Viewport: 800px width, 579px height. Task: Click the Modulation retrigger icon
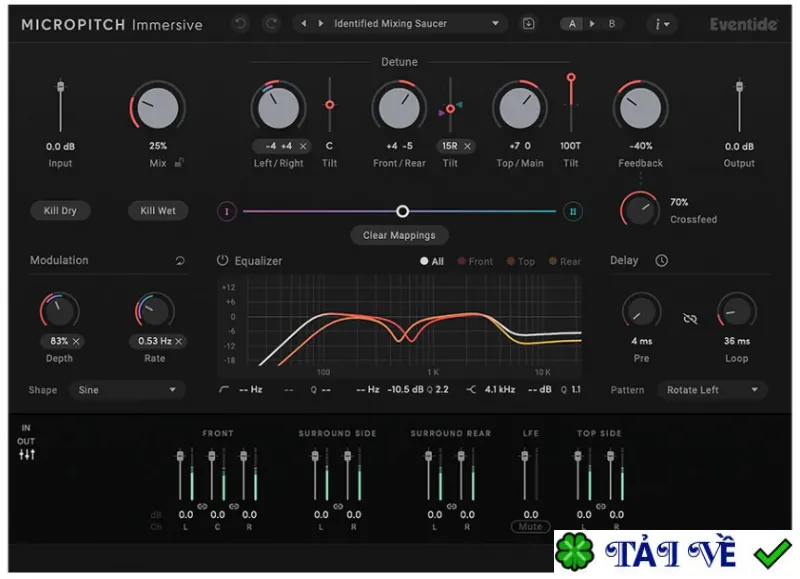click(x=180, y=261)
